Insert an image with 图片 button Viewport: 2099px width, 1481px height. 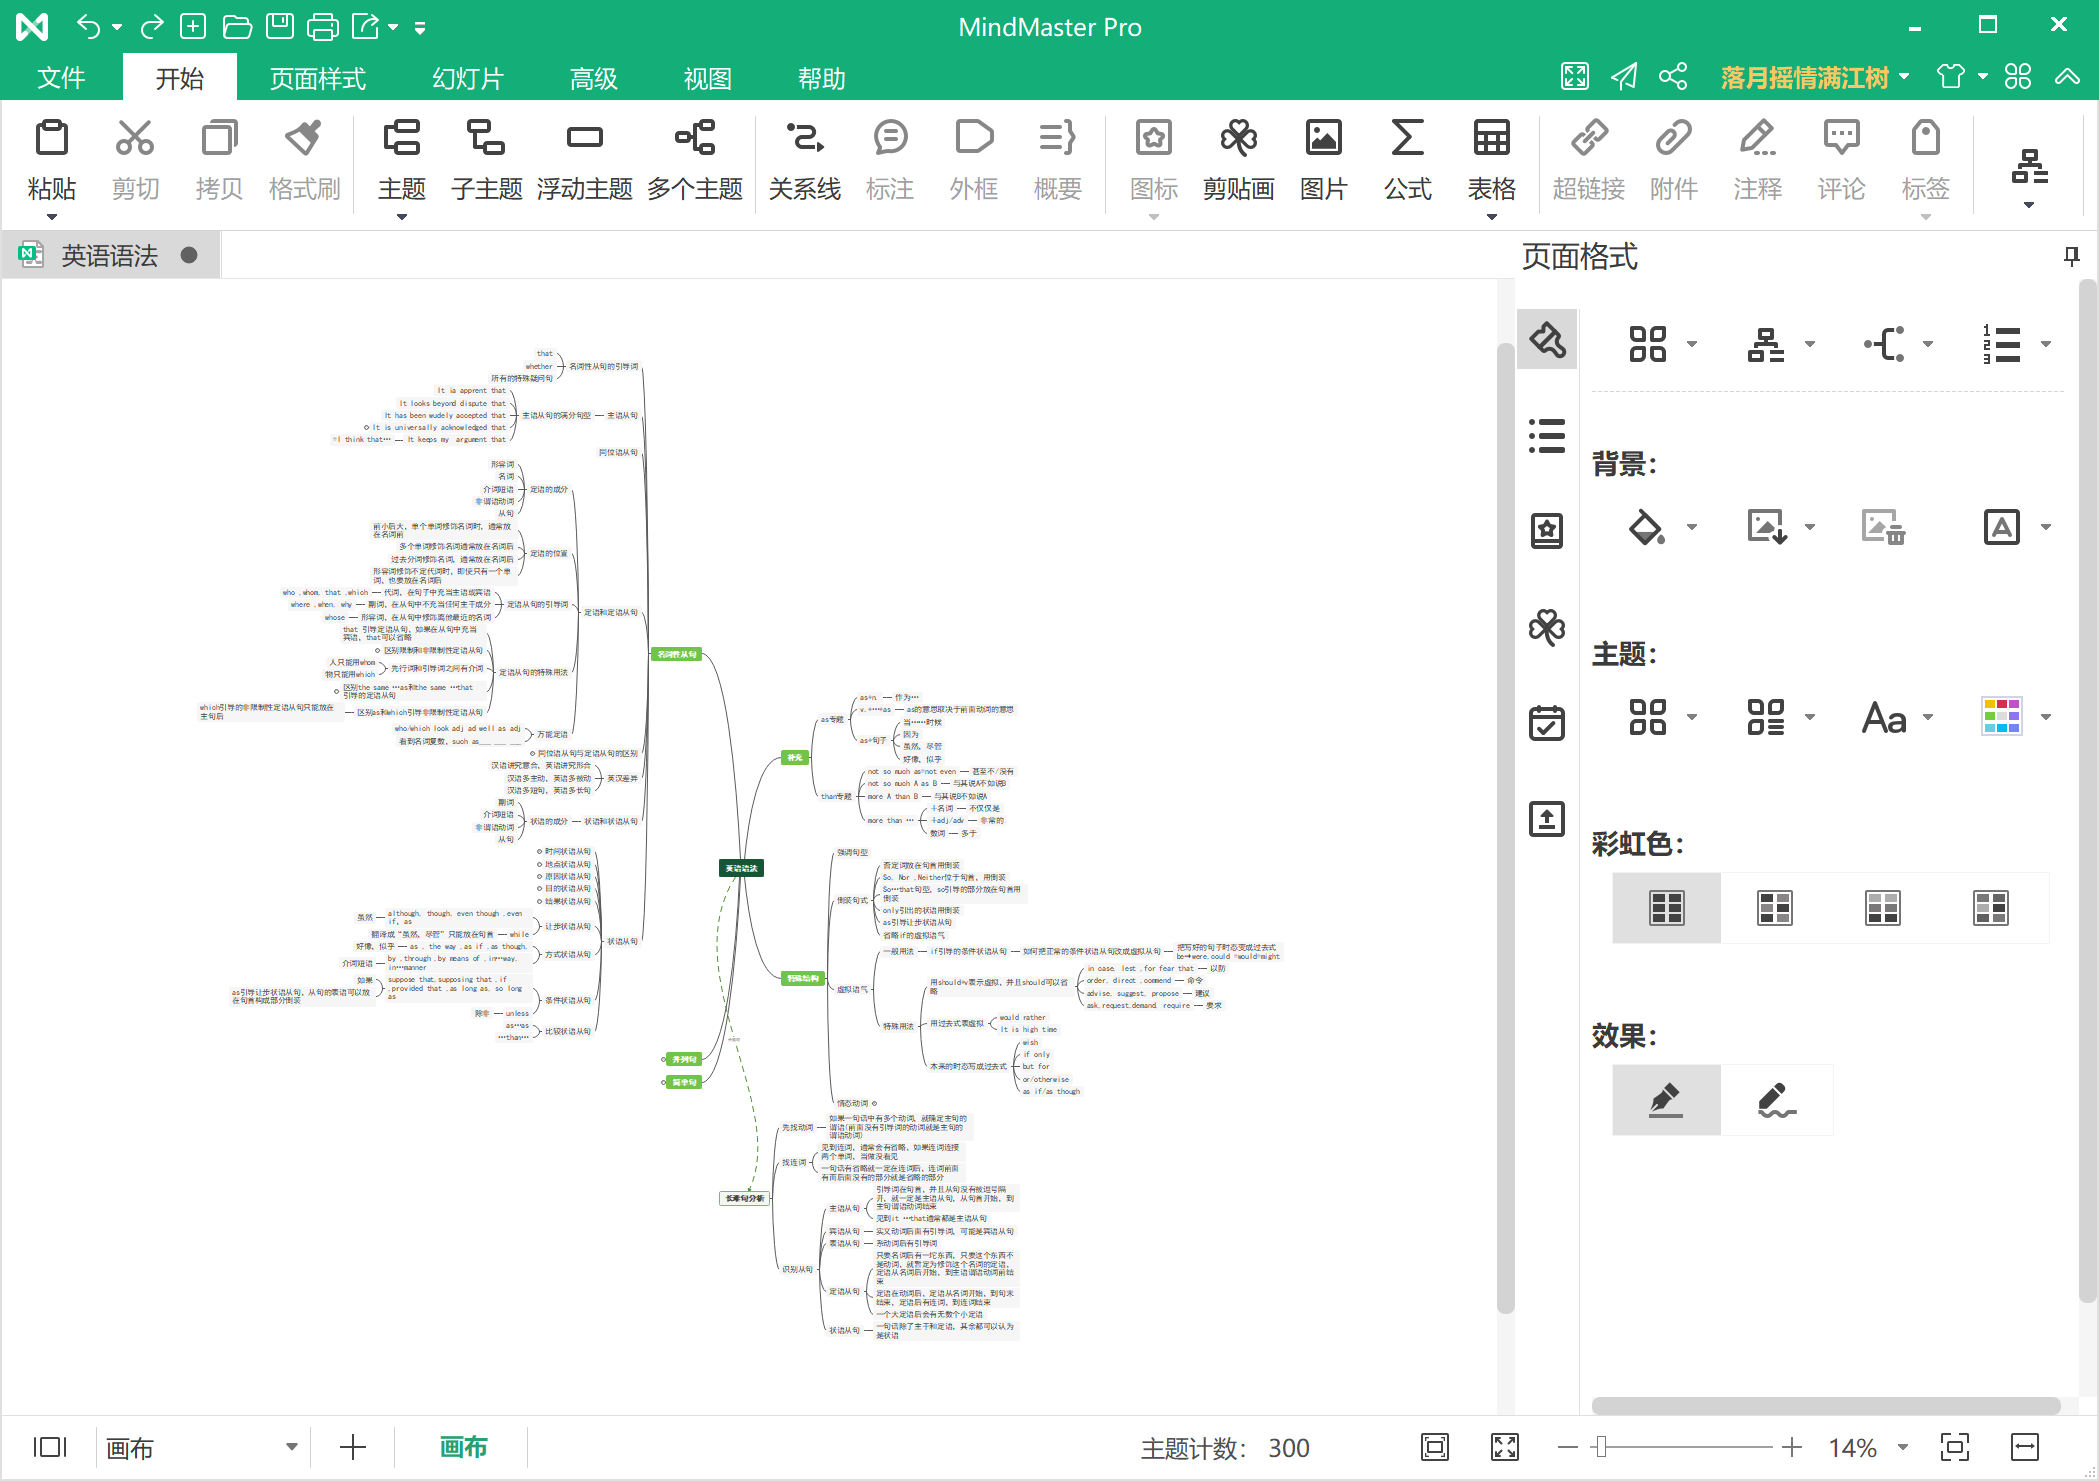point(1323,160)
